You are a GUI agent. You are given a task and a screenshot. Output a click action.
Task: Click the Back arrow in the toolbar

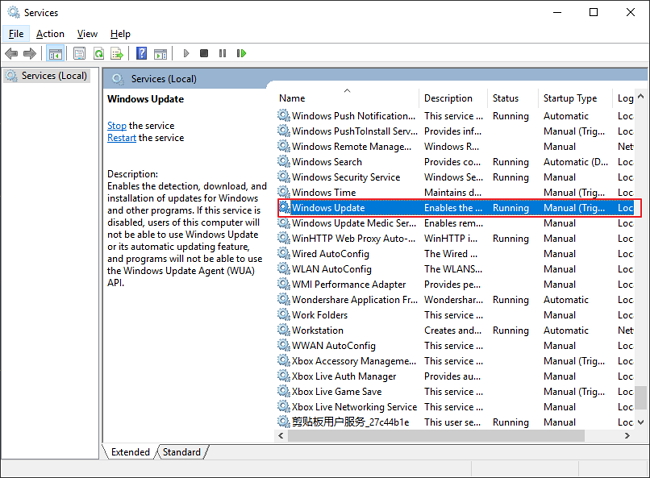(x=12, y=53)
